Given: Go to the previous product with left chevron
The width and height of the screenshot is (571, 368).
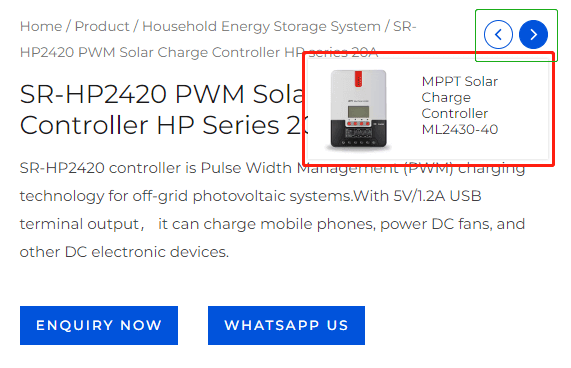Looking at the screenshot, I should [x=498, y=35].
